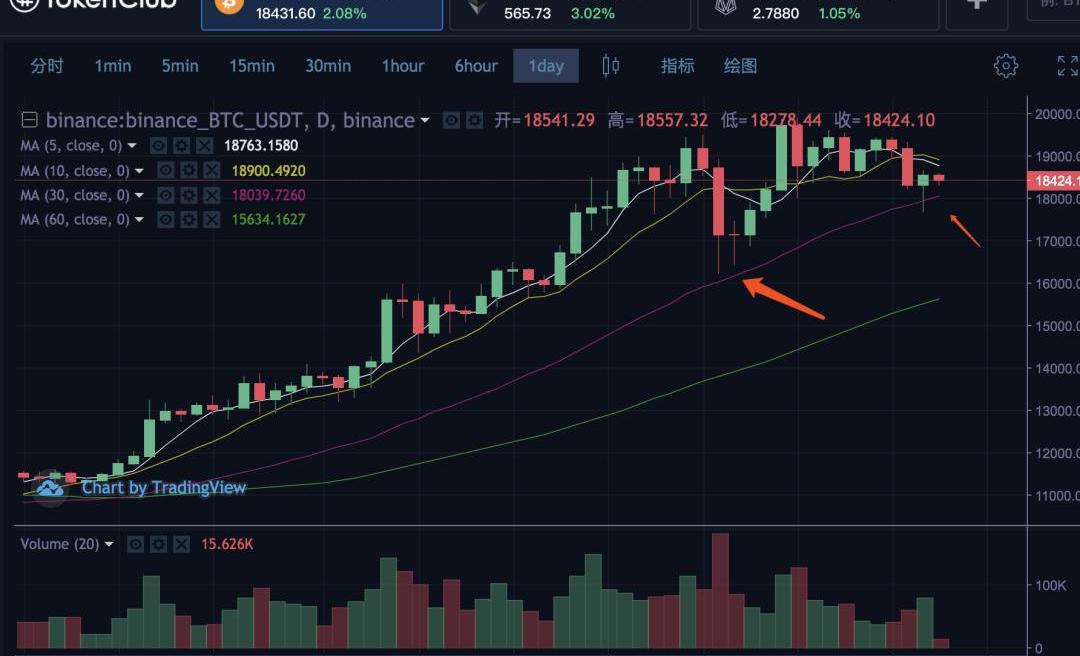Open settings gear for Volume indicator
This screenshot has width=1080, height=656.
click(159, 544)
